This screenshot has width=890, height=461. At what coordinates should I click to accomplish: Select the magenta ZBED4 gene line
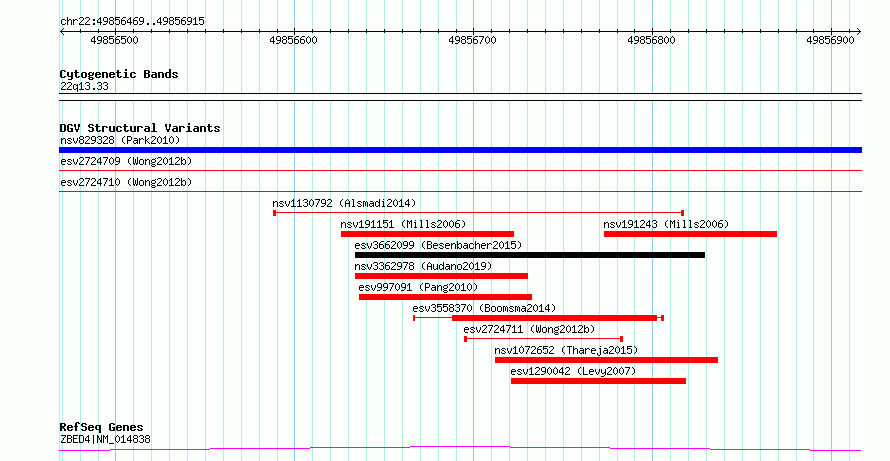pyautogui.click(x=460, y=449)
